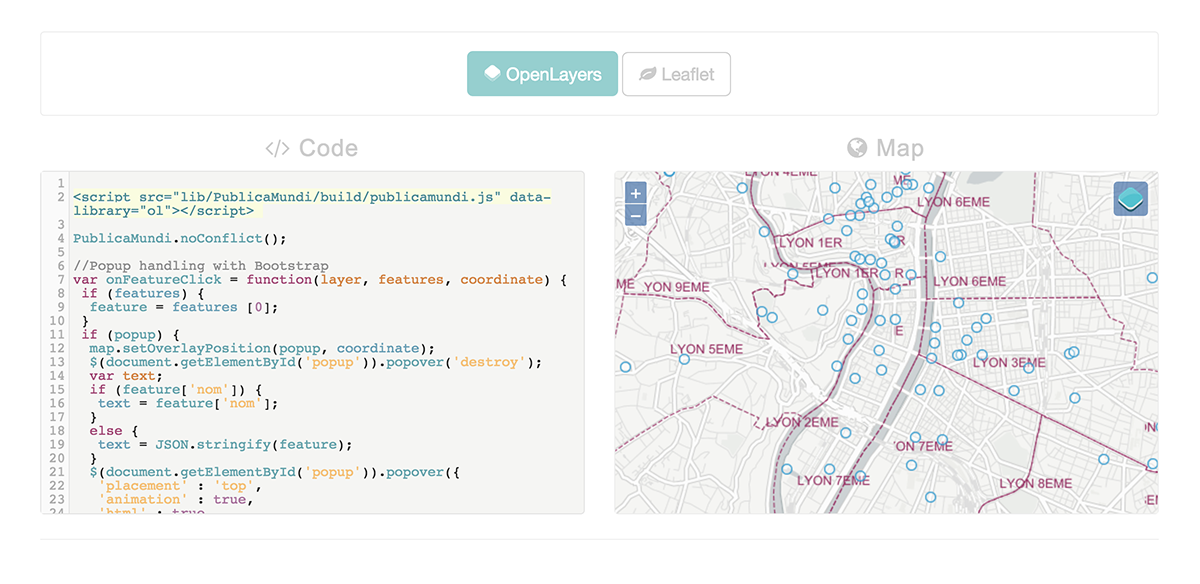Click the PublicaMundi.noConflict(); code line
1200x584 pixels.
180,238
